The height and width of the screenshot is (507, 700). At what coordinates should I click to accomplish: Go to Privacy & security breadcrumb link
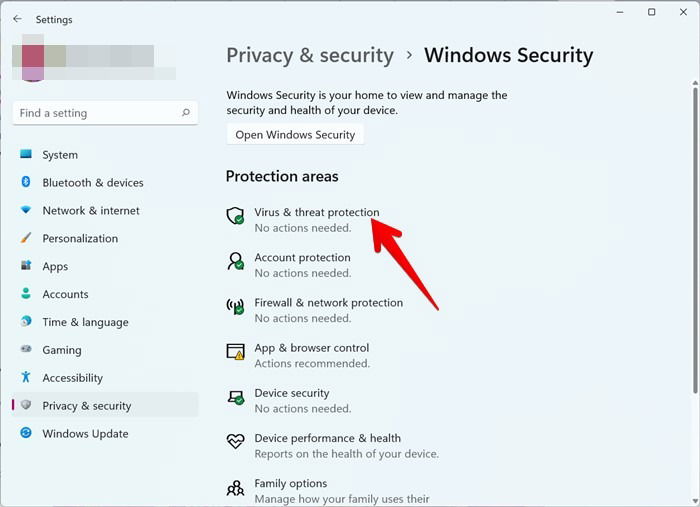click(x=310, y=55)
